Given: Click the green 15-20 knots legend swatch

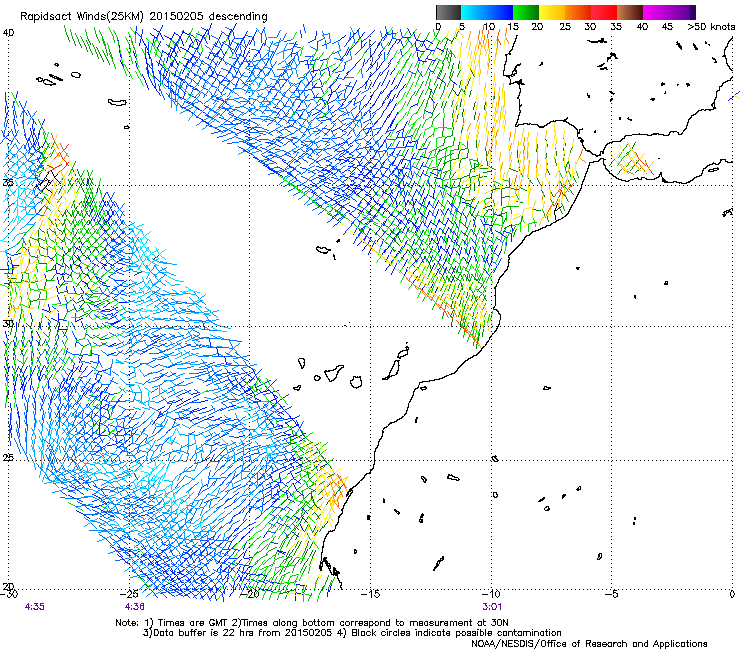Looking at the screenshot, I should click(526, 12).
